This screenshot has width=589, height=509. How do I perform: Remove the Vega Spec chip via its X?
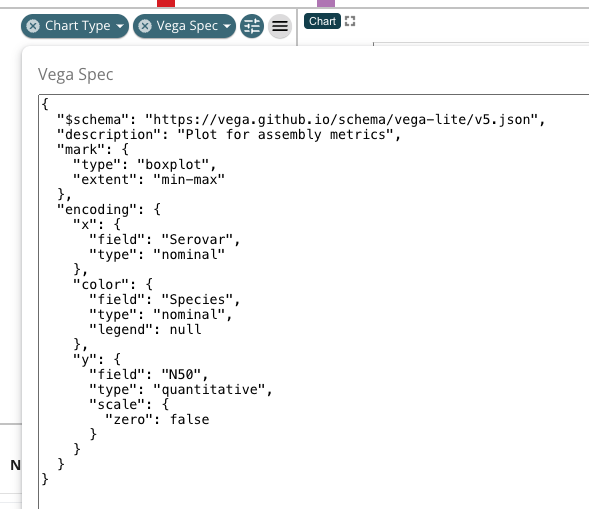(145, 26)
